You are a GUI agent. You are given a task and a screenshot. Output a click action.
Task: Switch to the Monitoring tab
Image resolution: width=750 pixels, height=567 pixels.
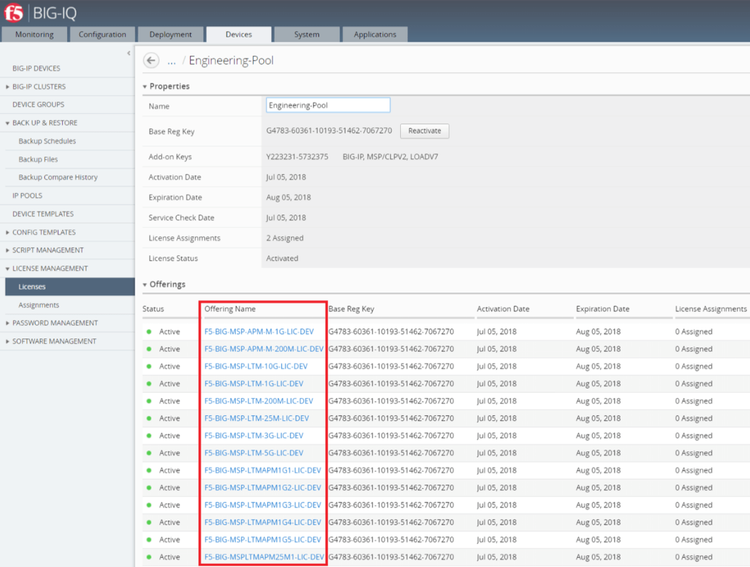click(x=35, y=35)
